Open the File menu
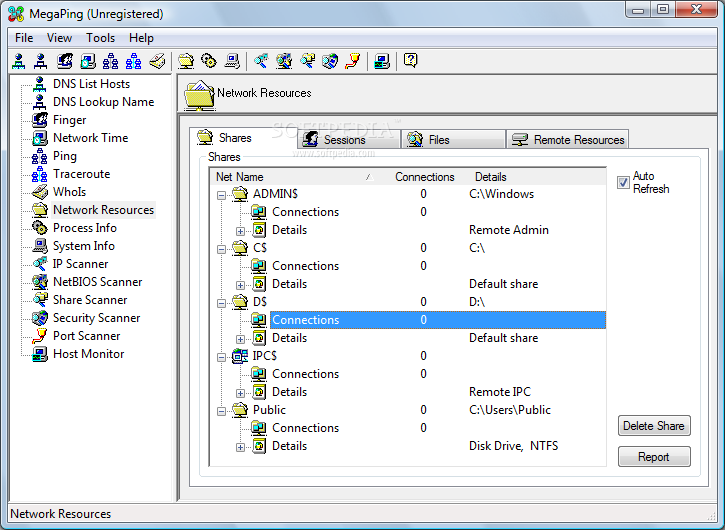Image resolution: width=725 pixels, height=530 pixels. click(x=24, y=38)
